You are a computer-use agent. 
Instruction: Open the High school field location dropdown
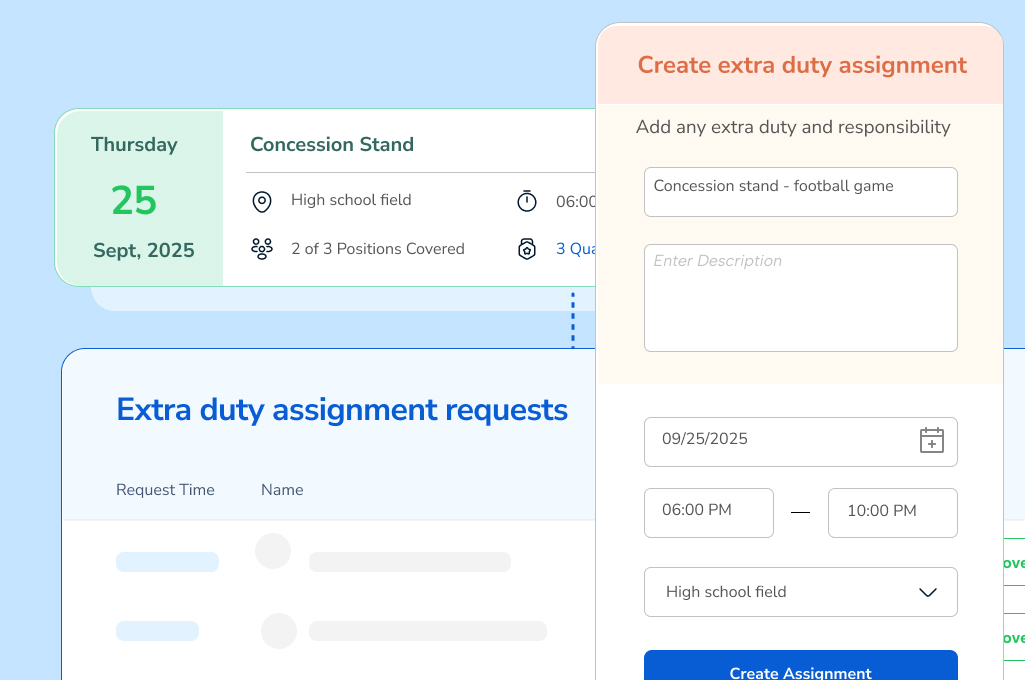pyautogui.click(x=800, y=592)
